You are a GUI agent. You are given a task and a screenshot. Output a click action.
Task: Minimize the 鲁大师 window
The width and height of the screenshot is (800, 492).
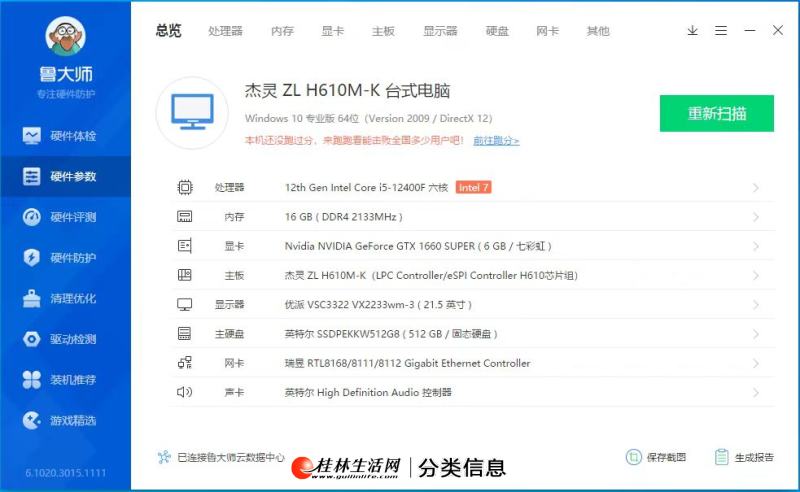(x=749, y=31)
